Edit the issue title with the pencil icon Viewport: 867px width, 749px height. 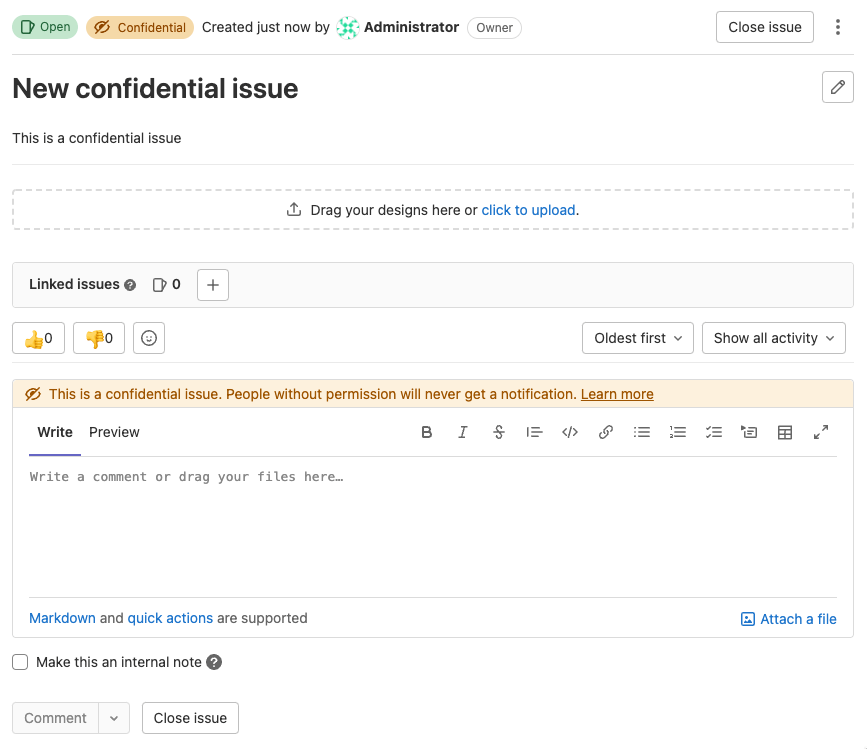click(837, 87)
